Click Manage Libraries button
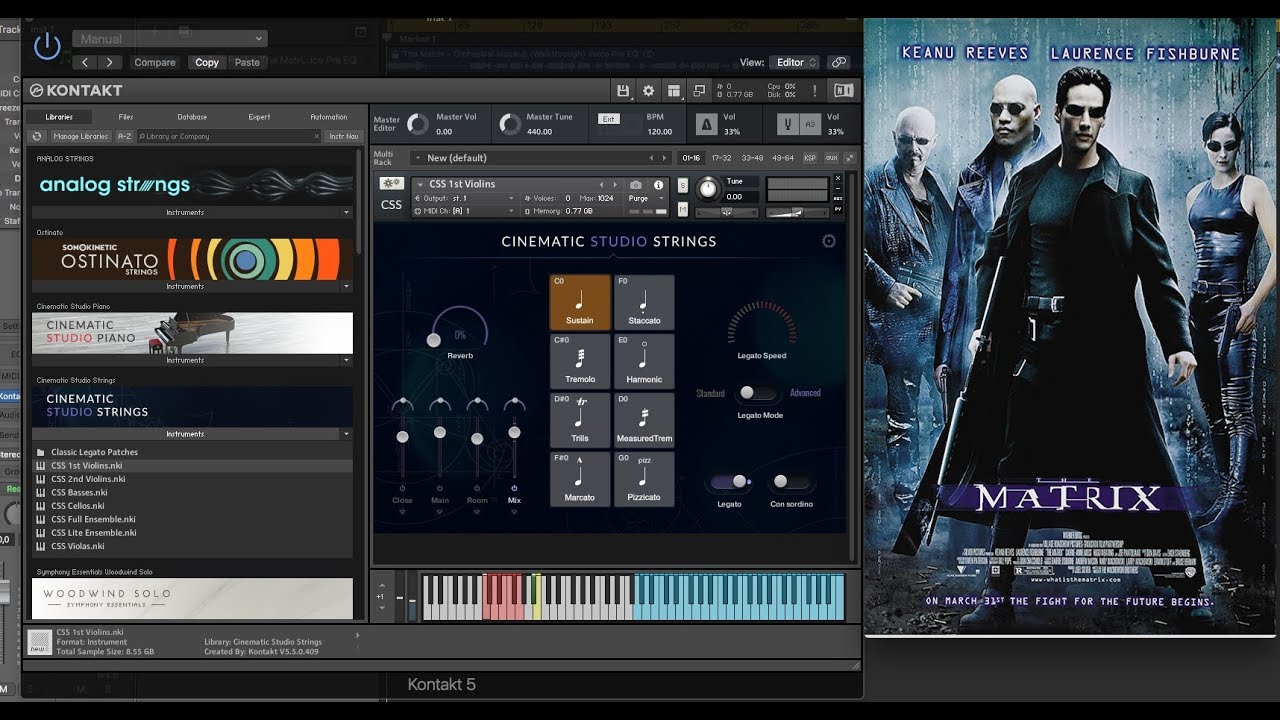The width and height of the screenshot is (1280, 720). [80, 136]
